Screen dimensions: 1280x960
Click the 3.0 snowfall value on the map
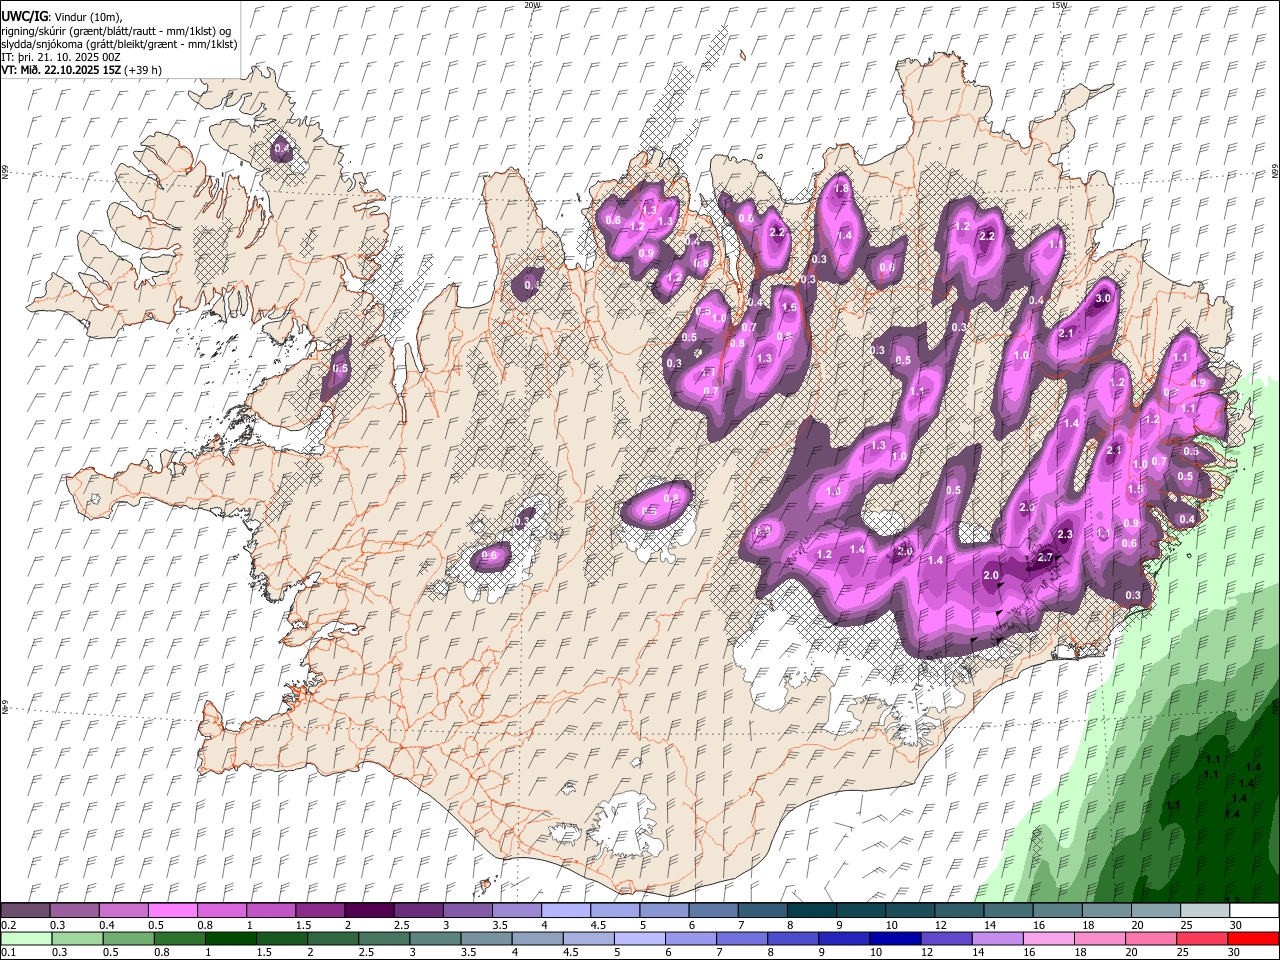tap(1103, 298)
